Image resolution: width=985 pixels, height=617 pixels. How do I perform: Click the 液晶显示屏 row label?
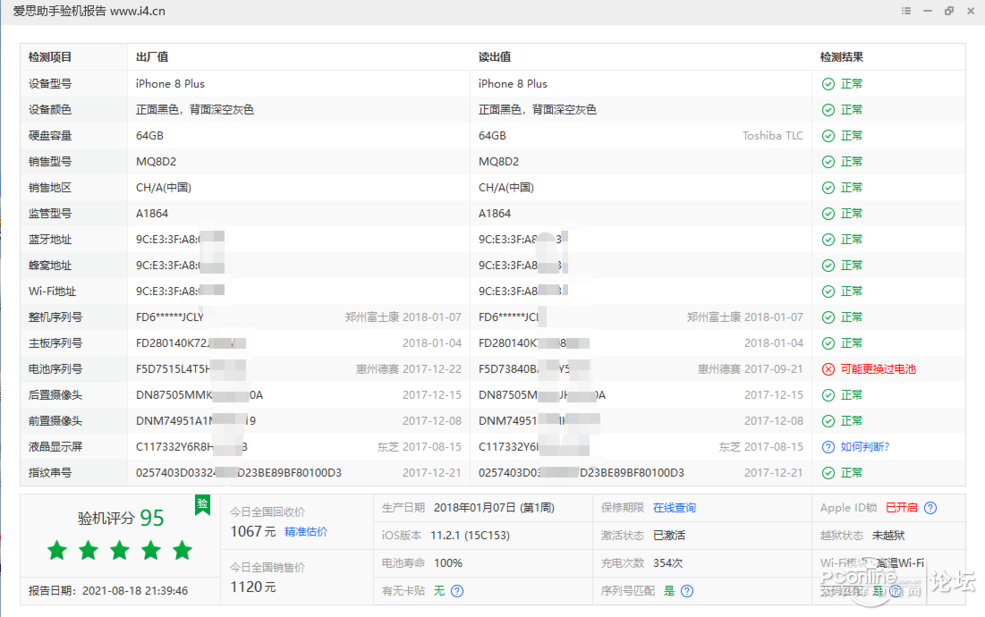click(x=55, y=447)
